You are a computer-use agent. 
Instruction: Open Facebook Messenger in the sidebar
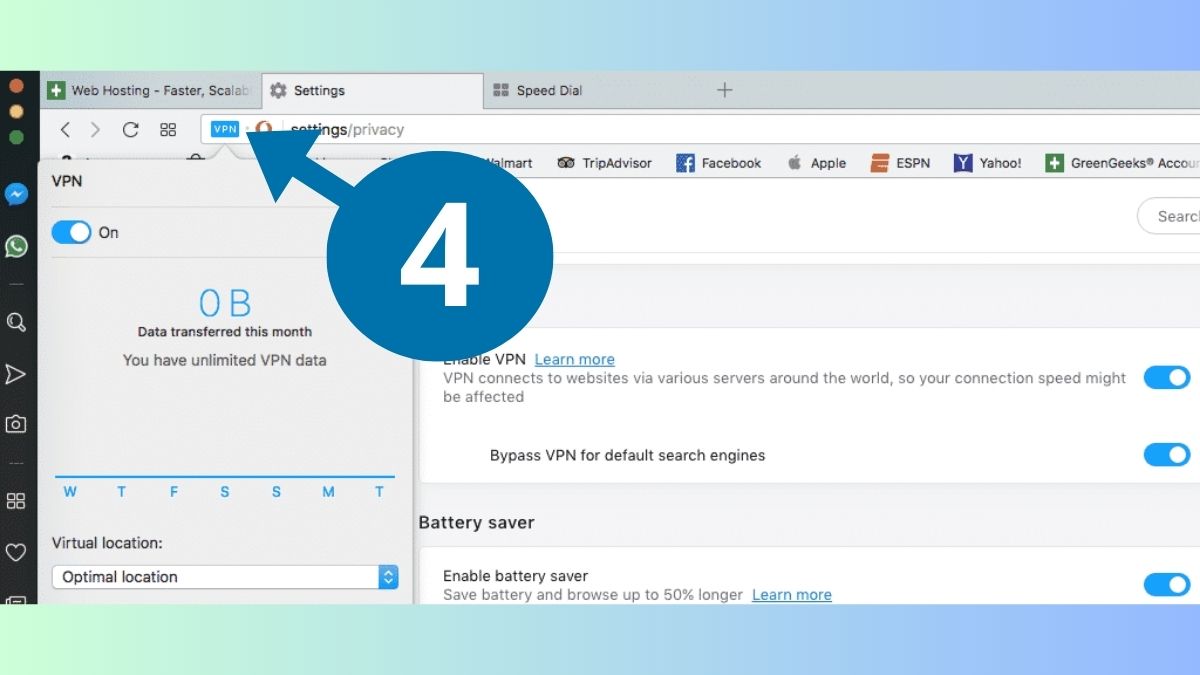[x=16, y=194]
